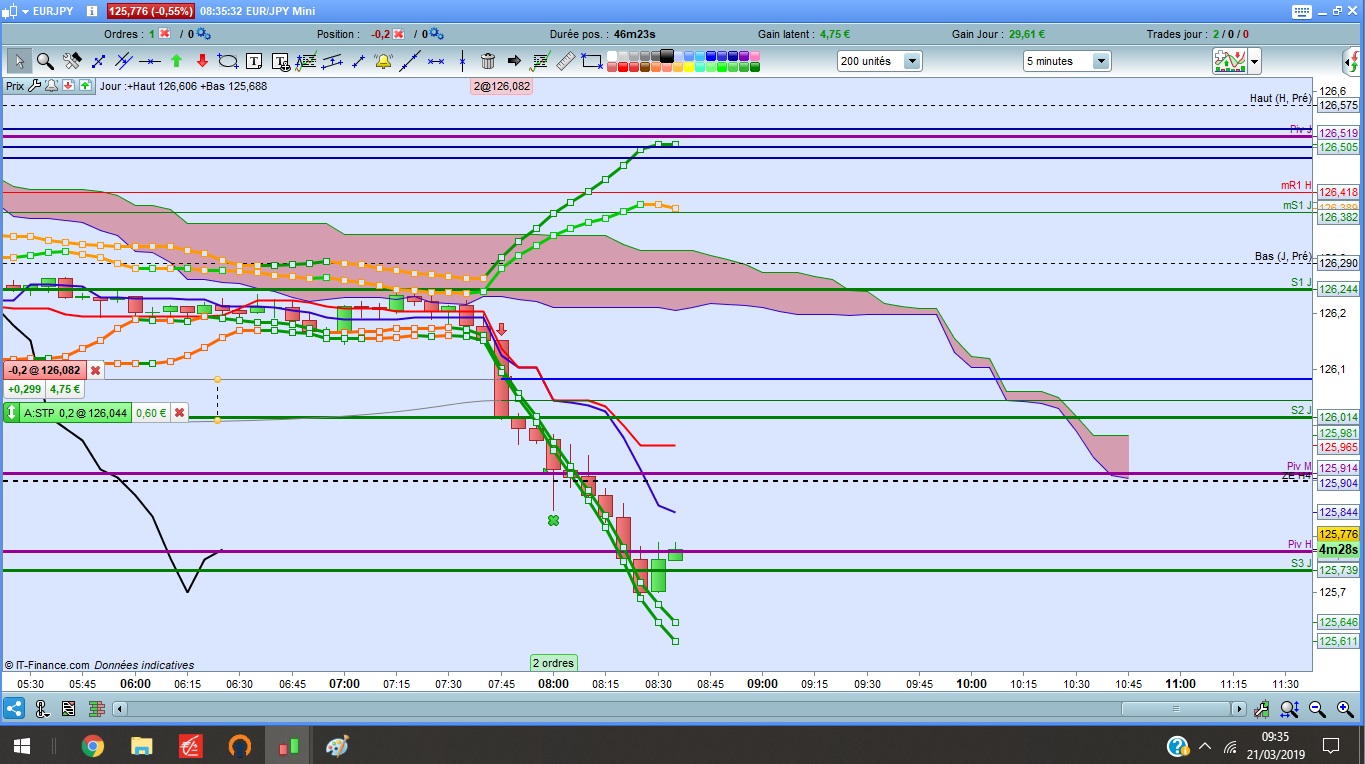
Task: Open the alert bell tool
Action: tap(383, 61)
